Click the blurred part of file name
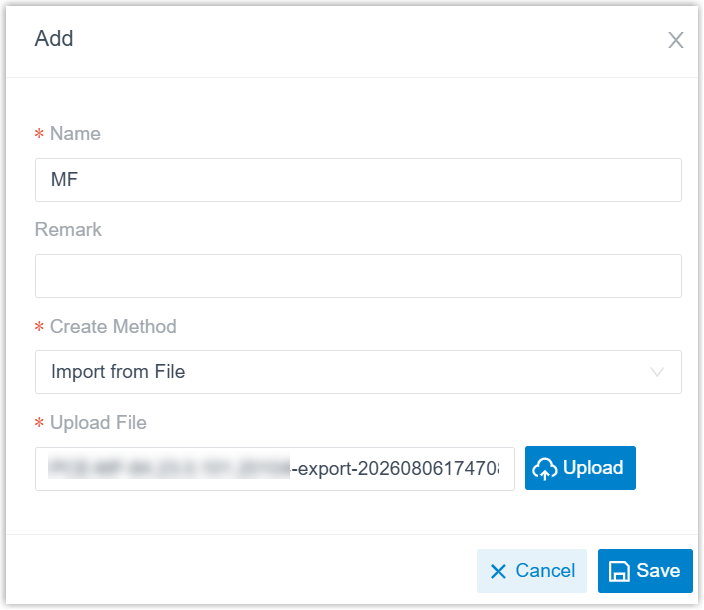The width and height of the screenshot is (704, 610). [169, 468]
